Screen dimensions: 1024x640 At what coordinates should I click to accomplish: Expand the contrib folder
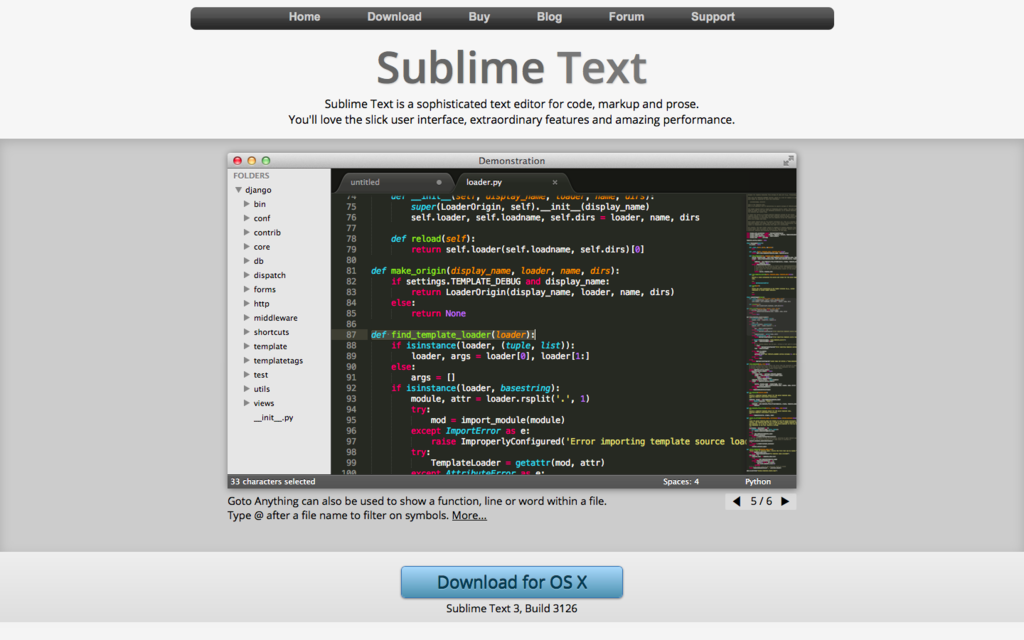pos(246,232)
